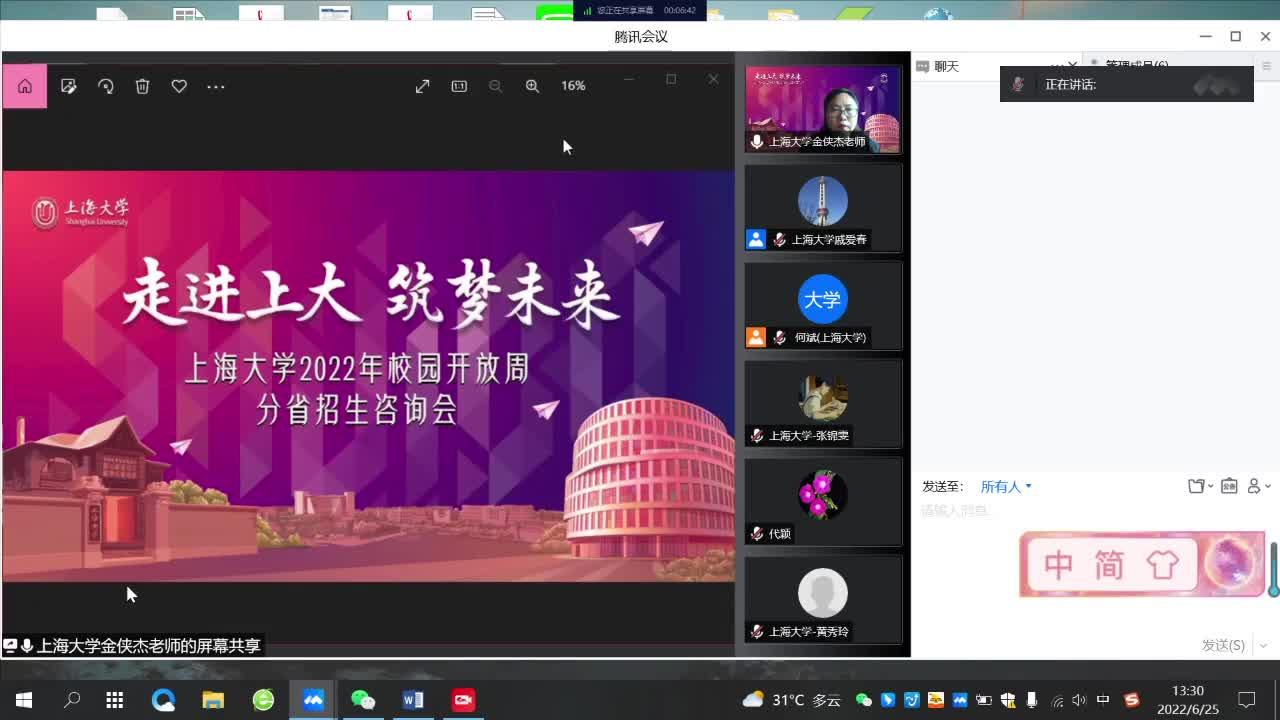Open the clock showing 13:30 2022/6/25
Viewport: 1280px width, 720px height.
(1188, 700)
